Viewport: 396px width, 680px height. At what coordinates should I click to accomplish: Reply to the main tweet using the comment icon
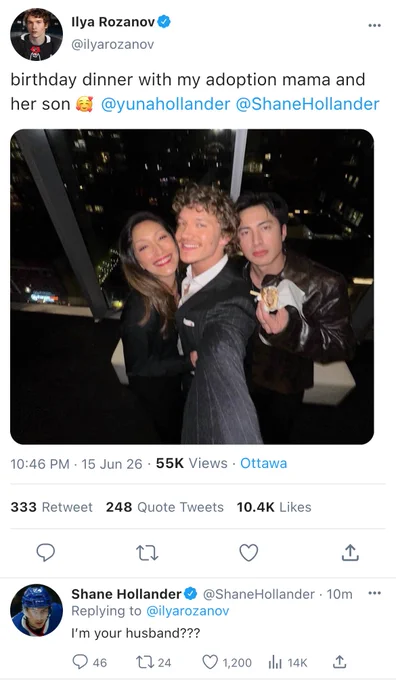(x=45, y=552)
